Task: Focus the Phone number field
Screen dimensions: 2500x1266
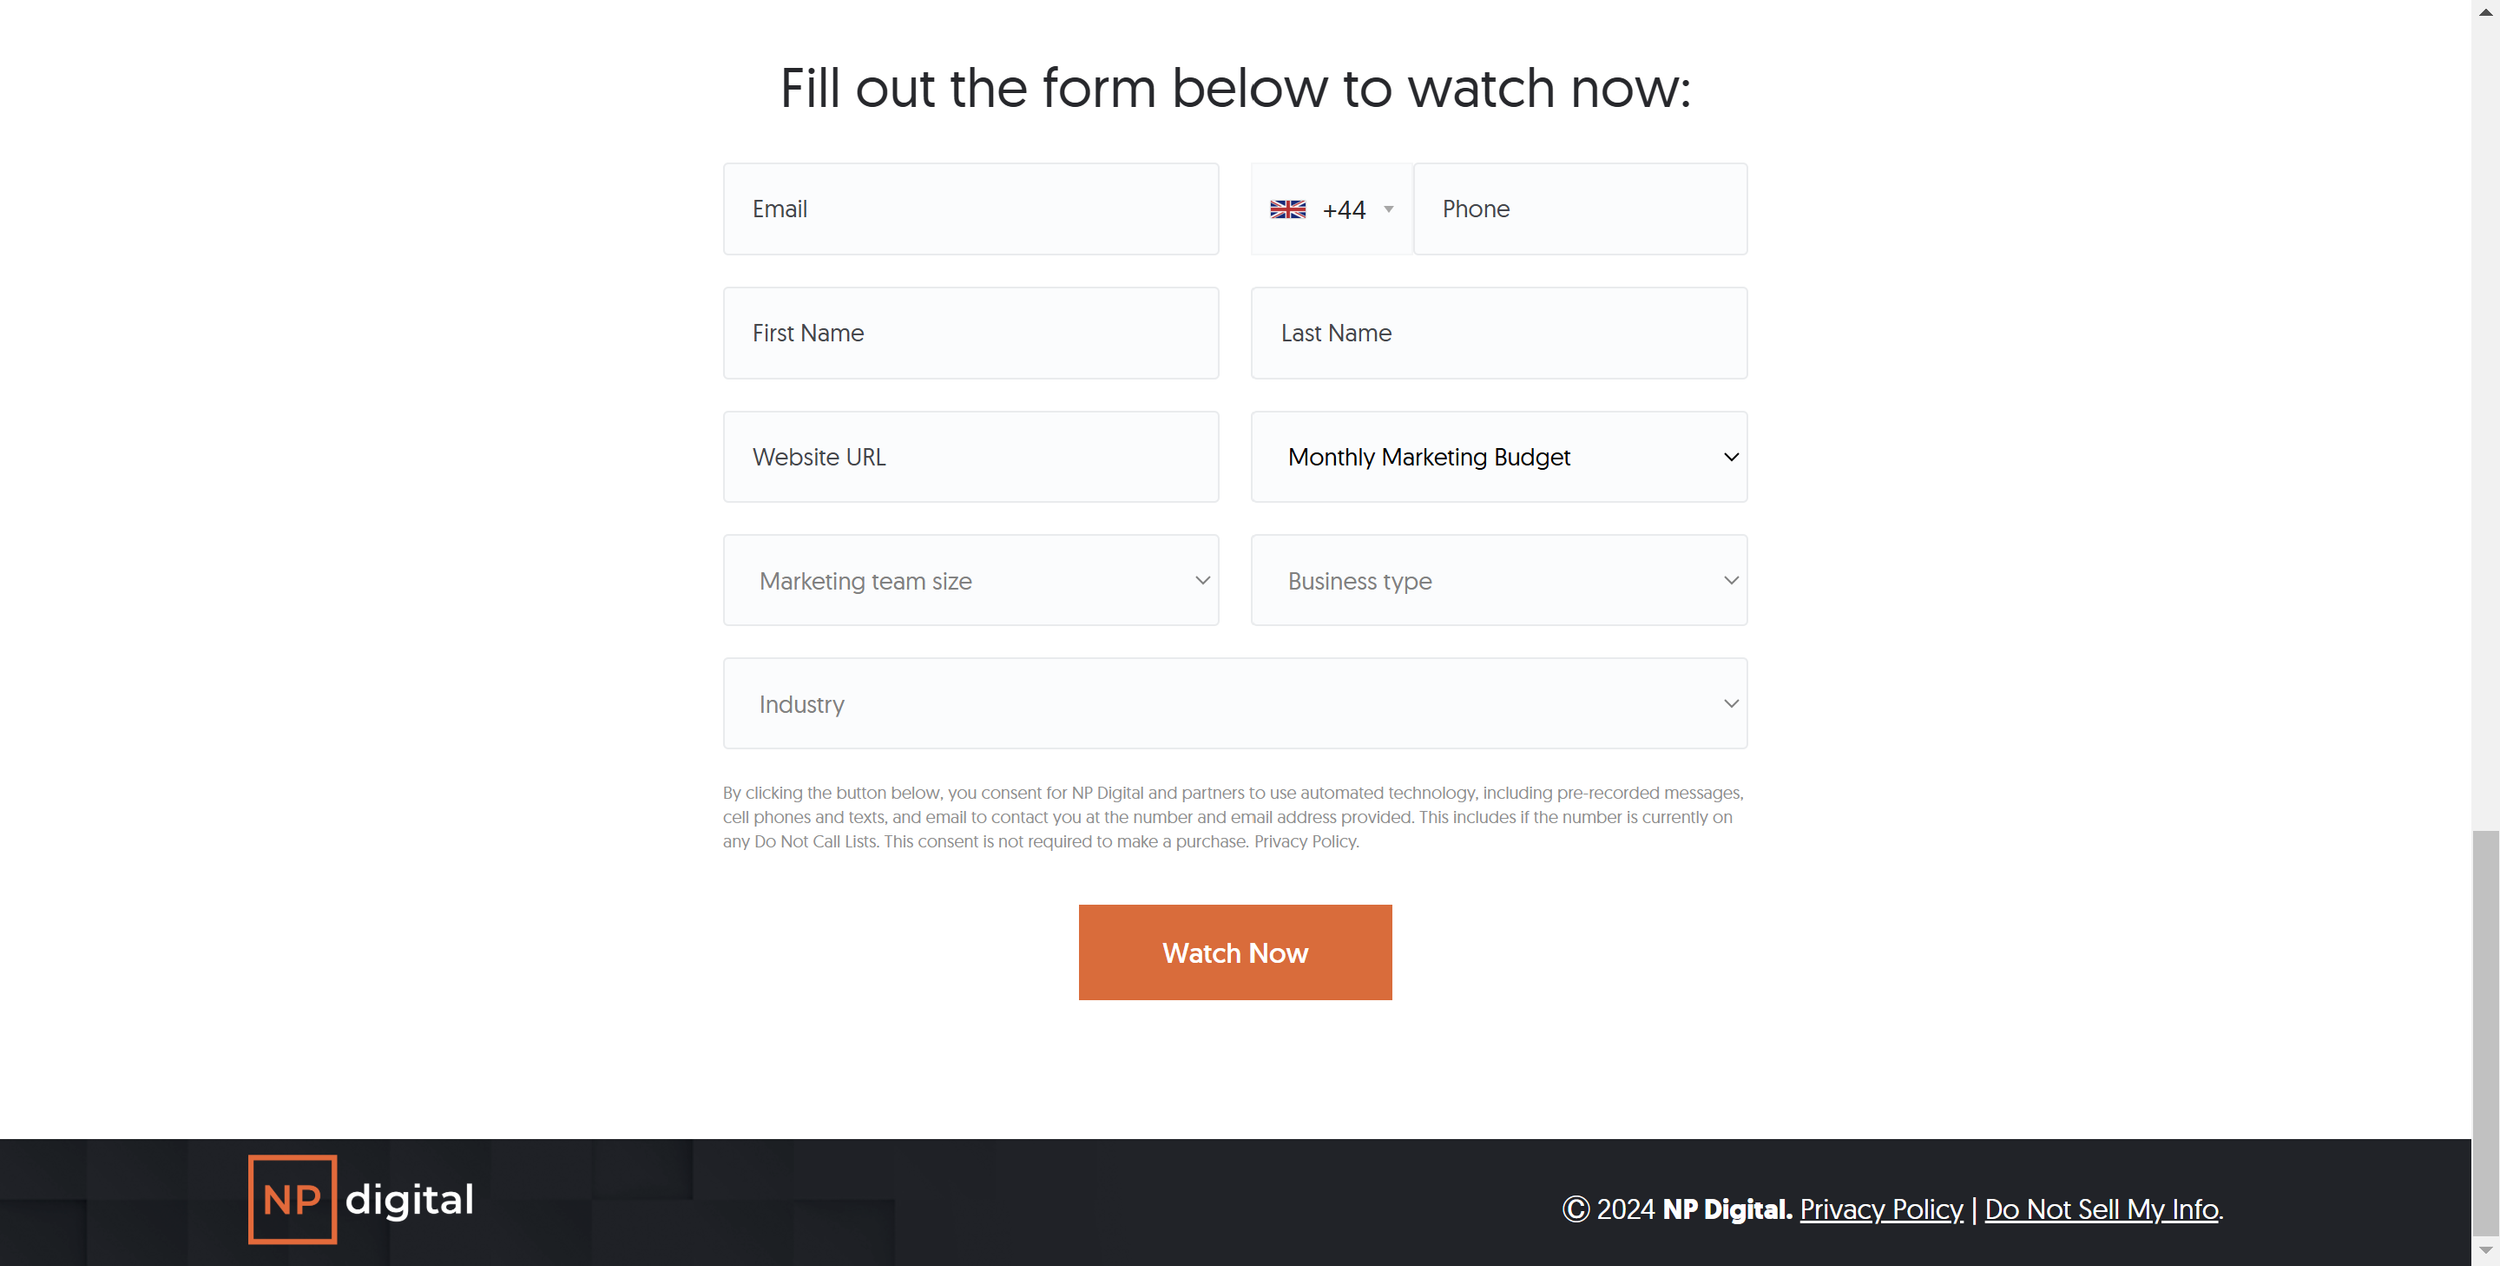Action: pyautogui.click(x=1580, y=209)
